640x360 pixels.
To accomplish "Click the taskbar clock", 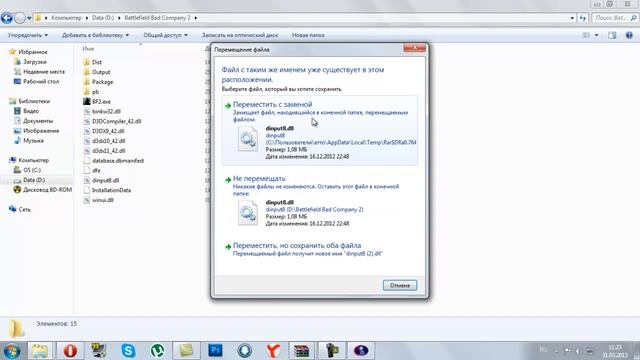I will coord(615,351).
